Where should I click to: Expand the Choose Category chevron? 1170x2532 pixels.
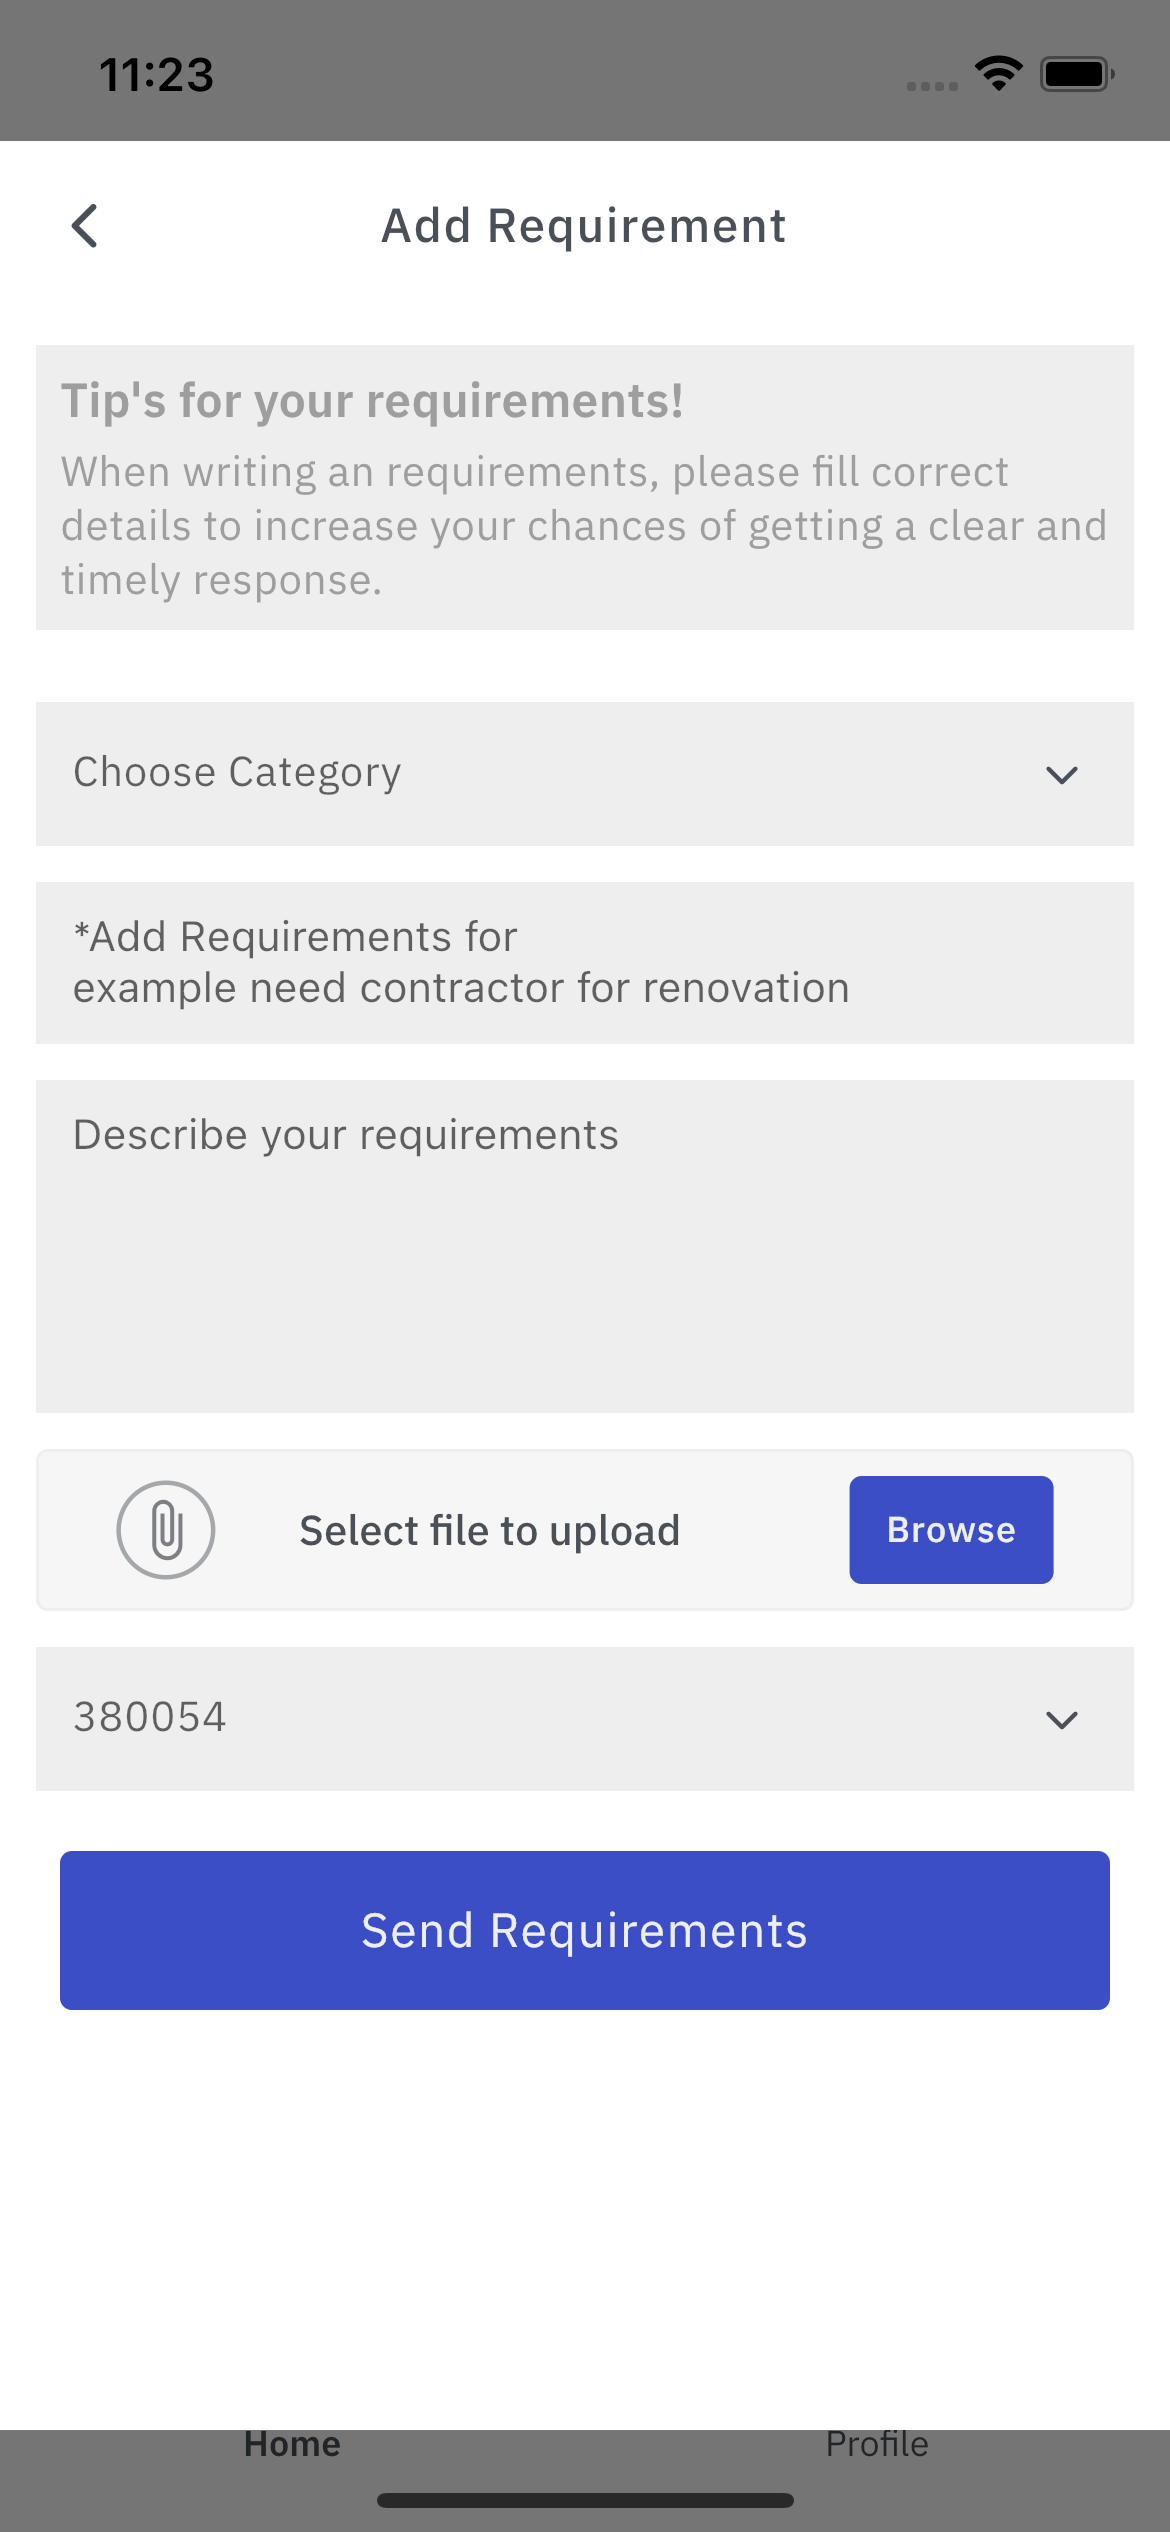coord(1061,775)
